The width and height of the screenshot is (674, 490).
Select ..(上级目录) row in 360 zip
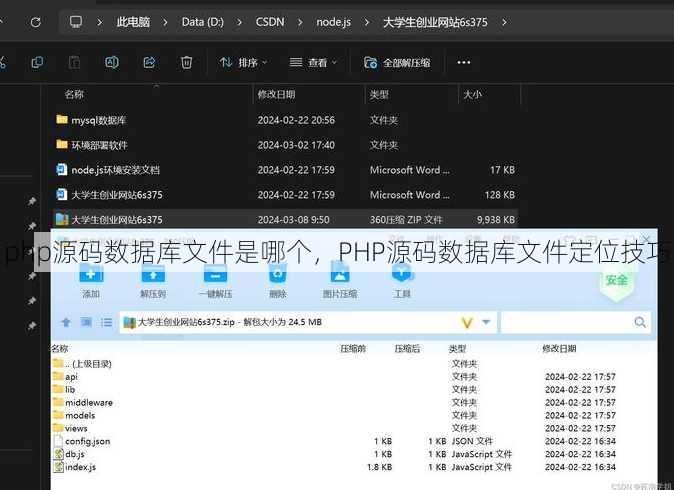coord(354,364)
